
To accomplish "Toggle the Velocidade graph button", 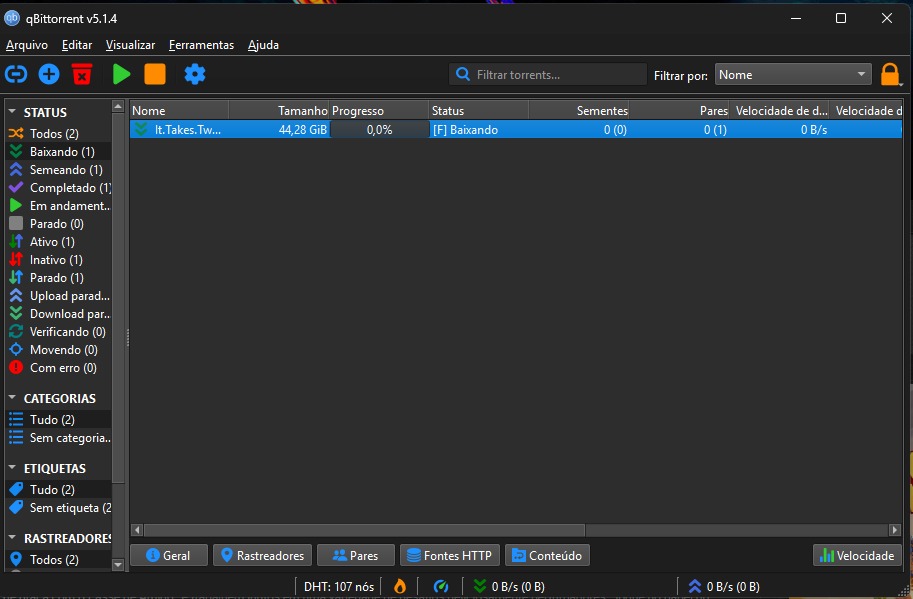I will click(x=857, y=555).
